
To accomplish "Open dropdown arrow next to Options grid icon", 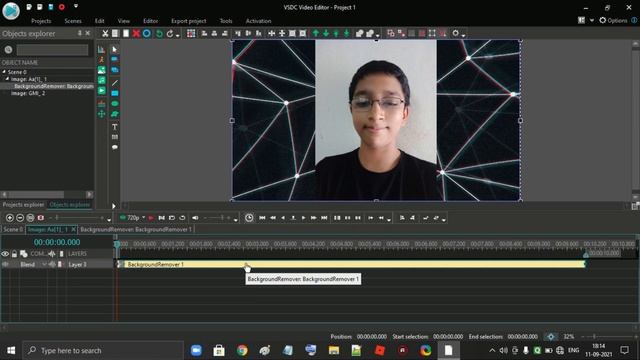I will [591, 20].
